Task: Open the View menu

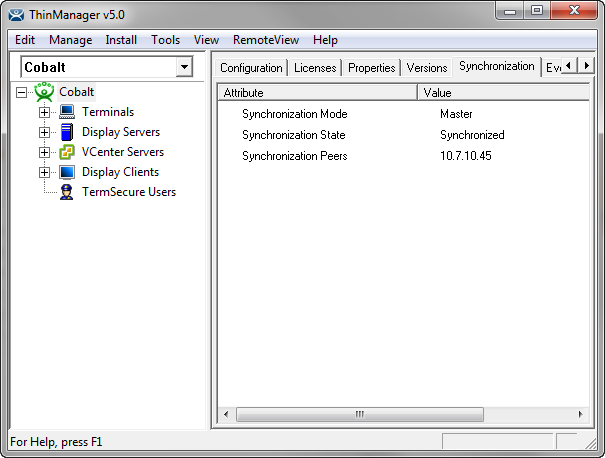Action: tap(206, 40)
